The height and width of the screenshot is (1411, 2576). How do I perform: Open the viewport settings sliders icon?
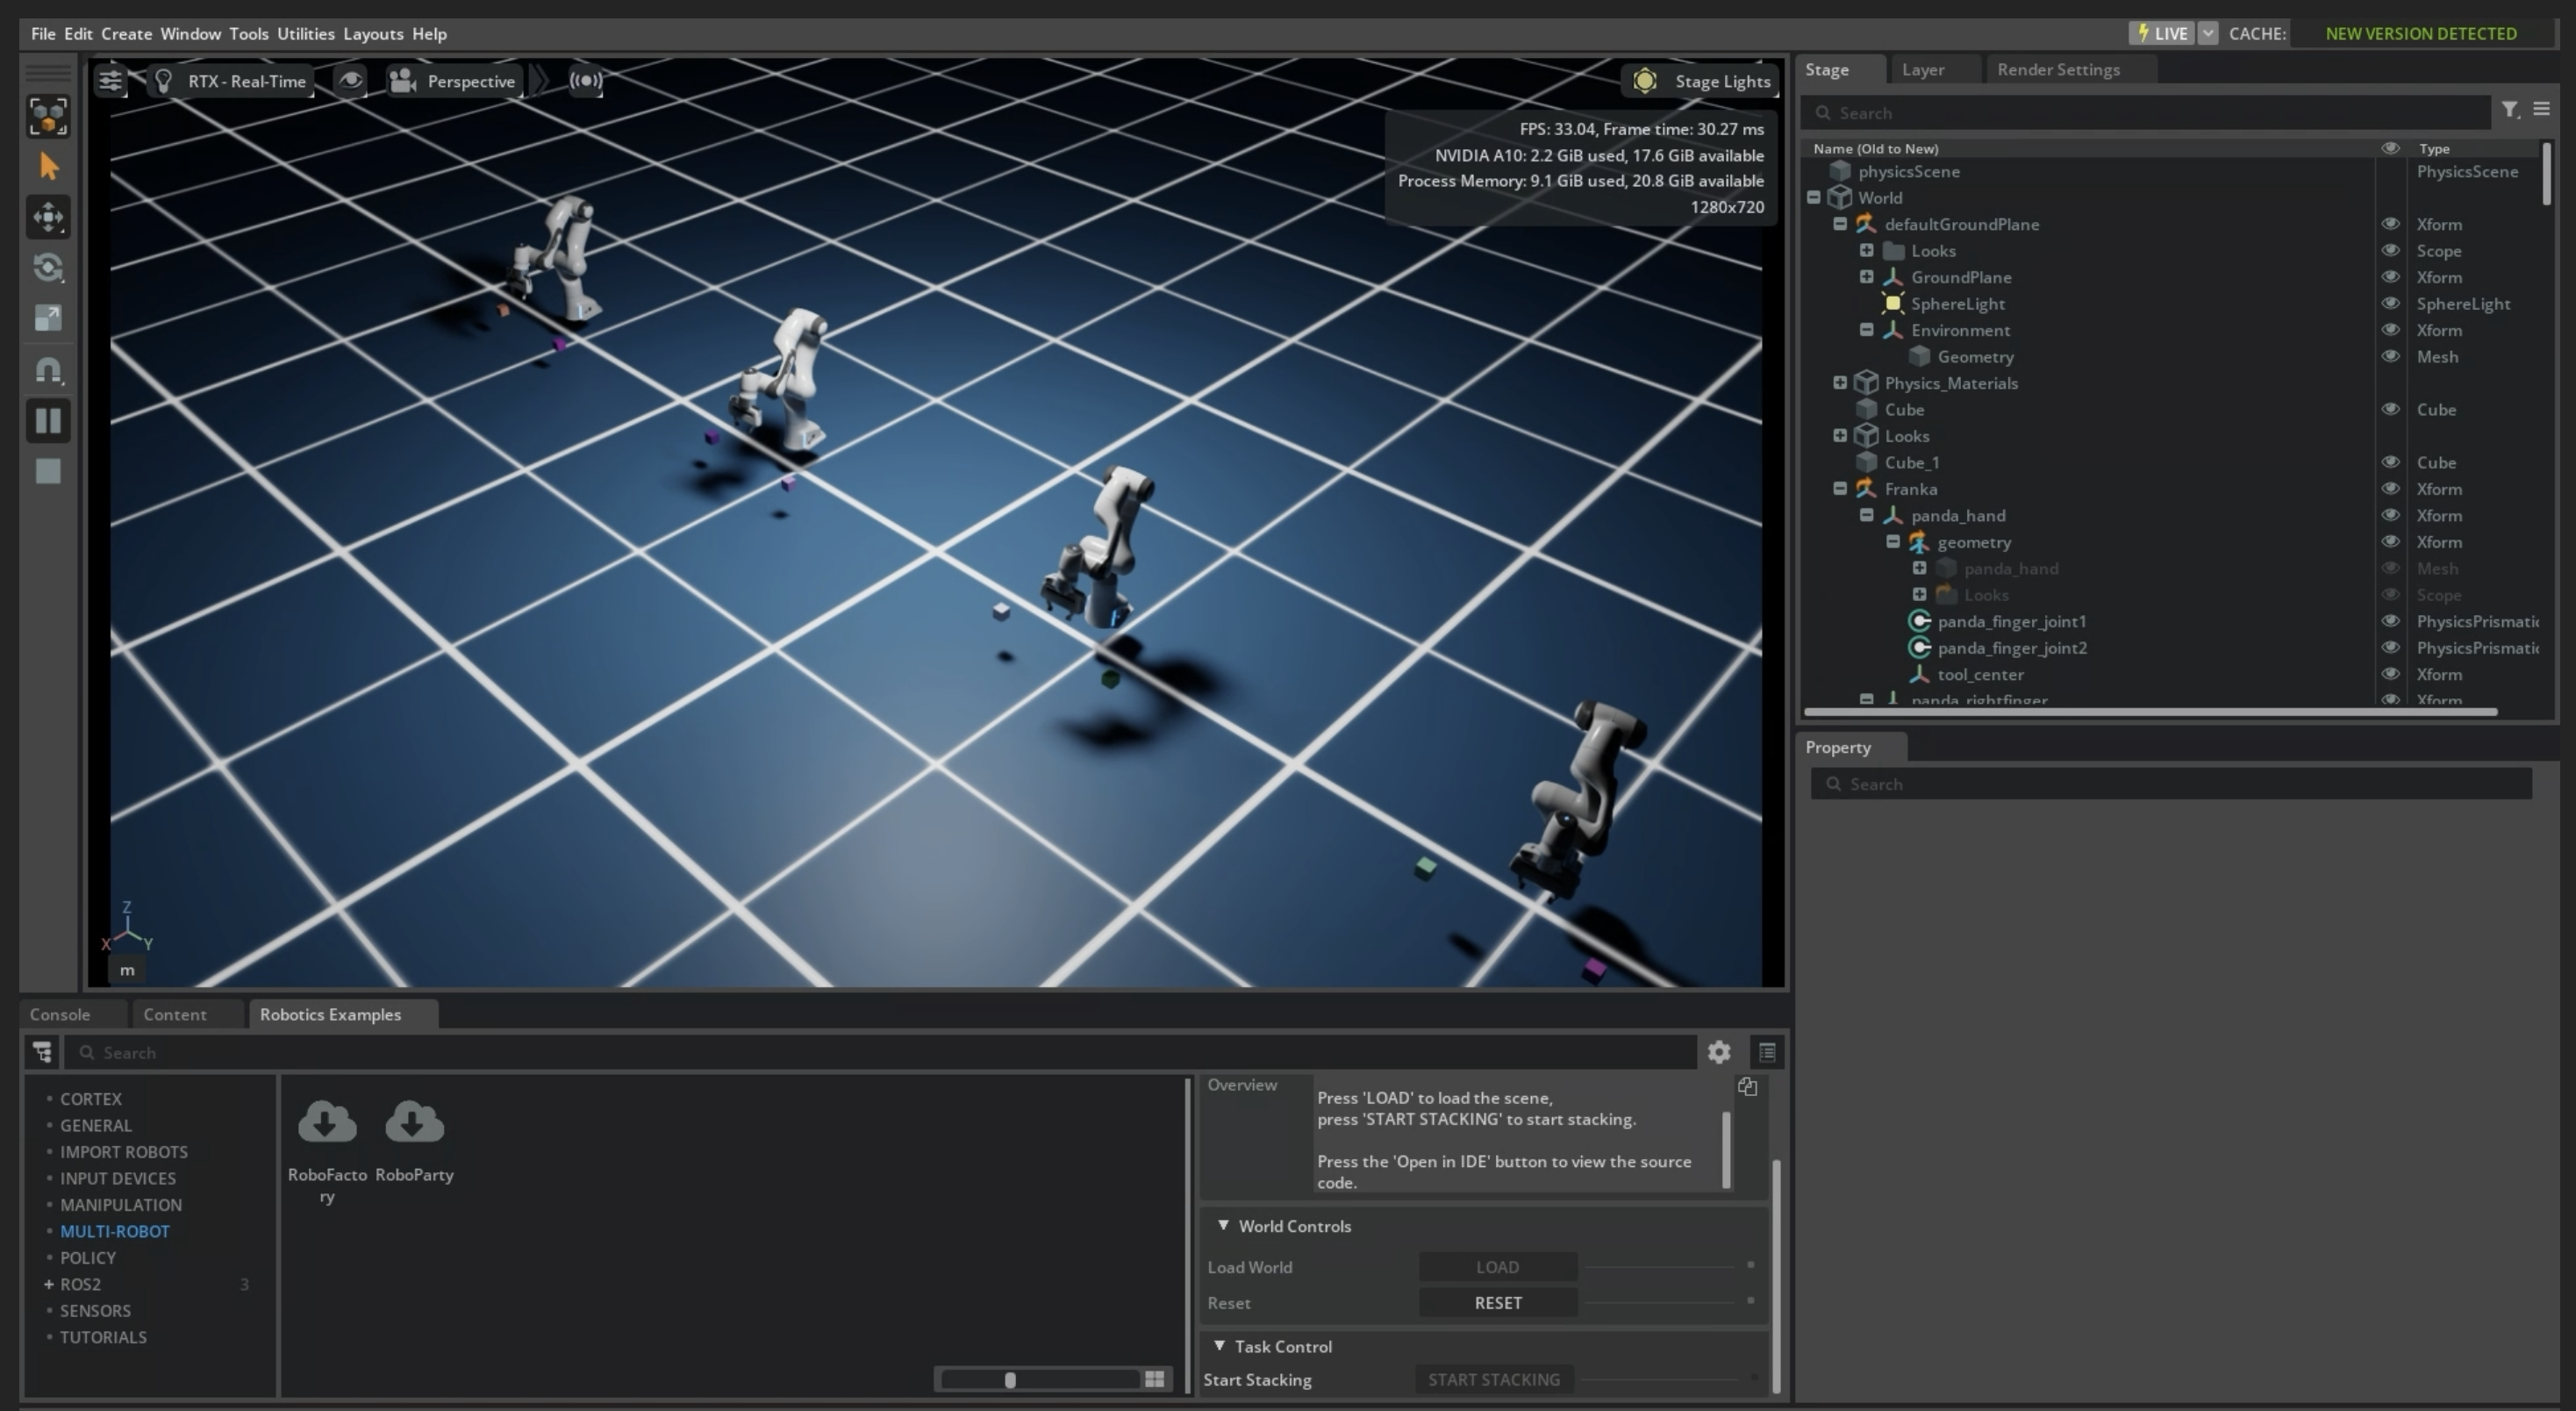coord(110,81)
